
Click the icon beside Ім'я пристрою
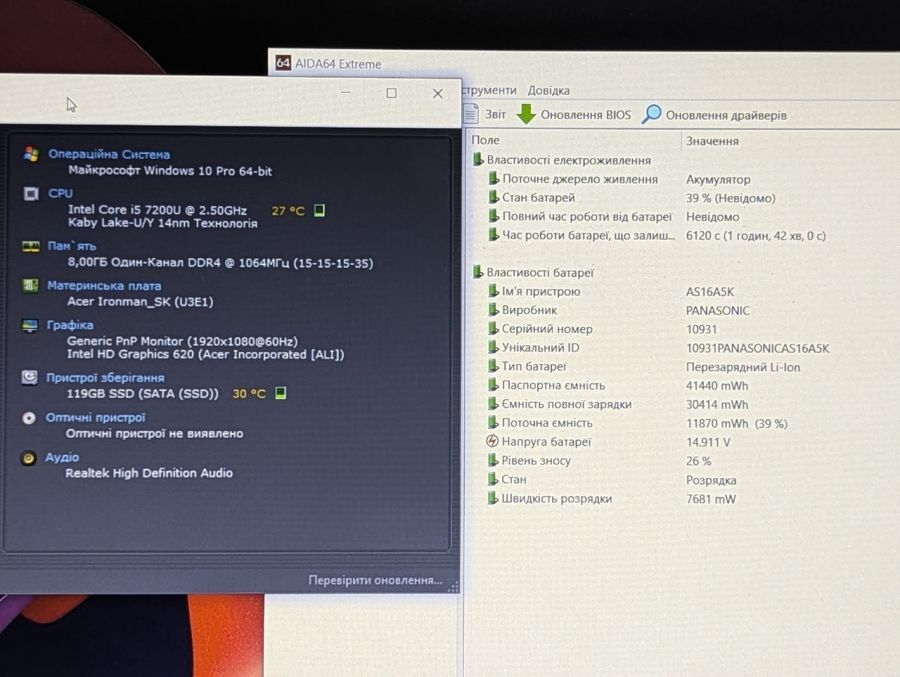click(492, 291)
